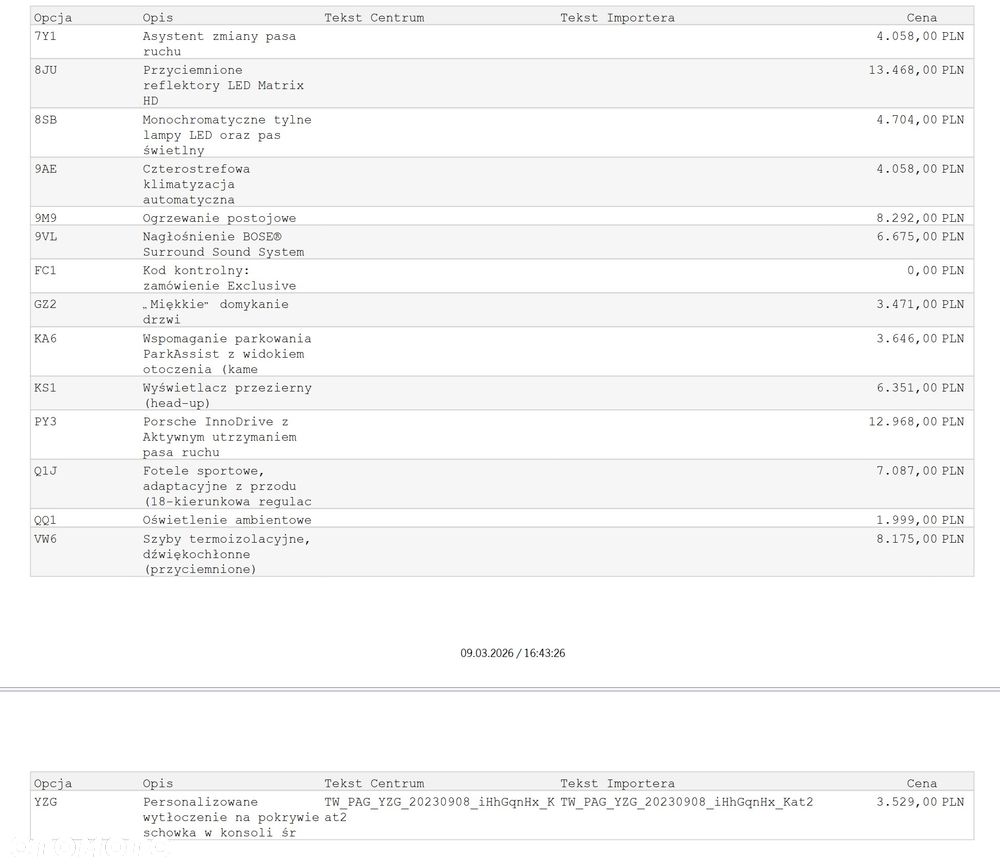The width and height of the screenshot is (1000, 867).
Task: Click first table's Cena column header
Action: pyautogui.click(x=922, y=18)
